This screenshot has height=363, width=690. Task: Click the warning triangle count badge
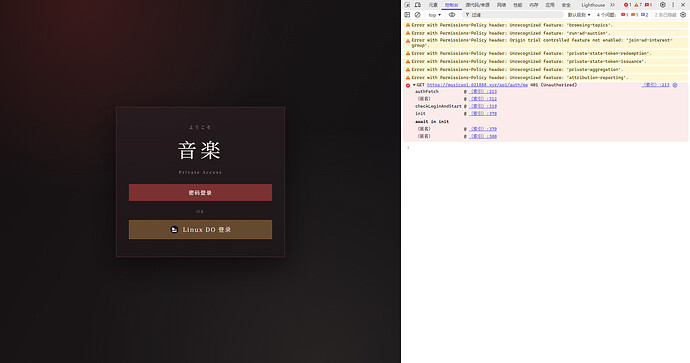(x=638, y=5)
